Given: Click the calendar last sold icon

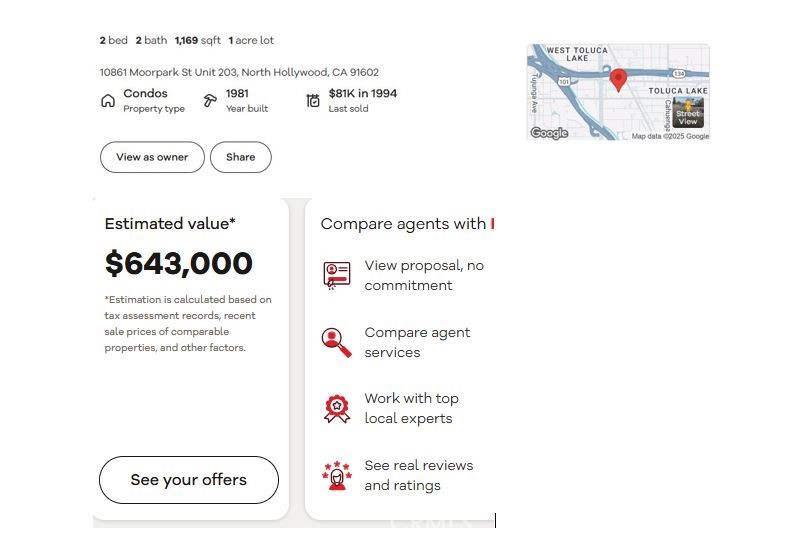Looking at the screenshot, I should coord(313,100).
